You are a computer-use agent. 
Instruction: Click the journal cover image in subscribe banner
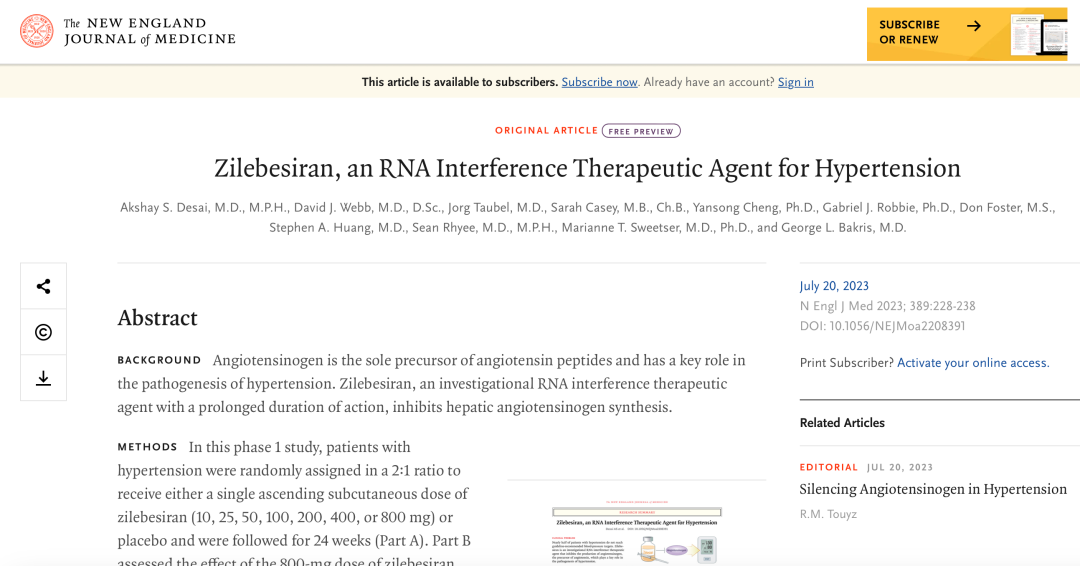pos(1038,34)
